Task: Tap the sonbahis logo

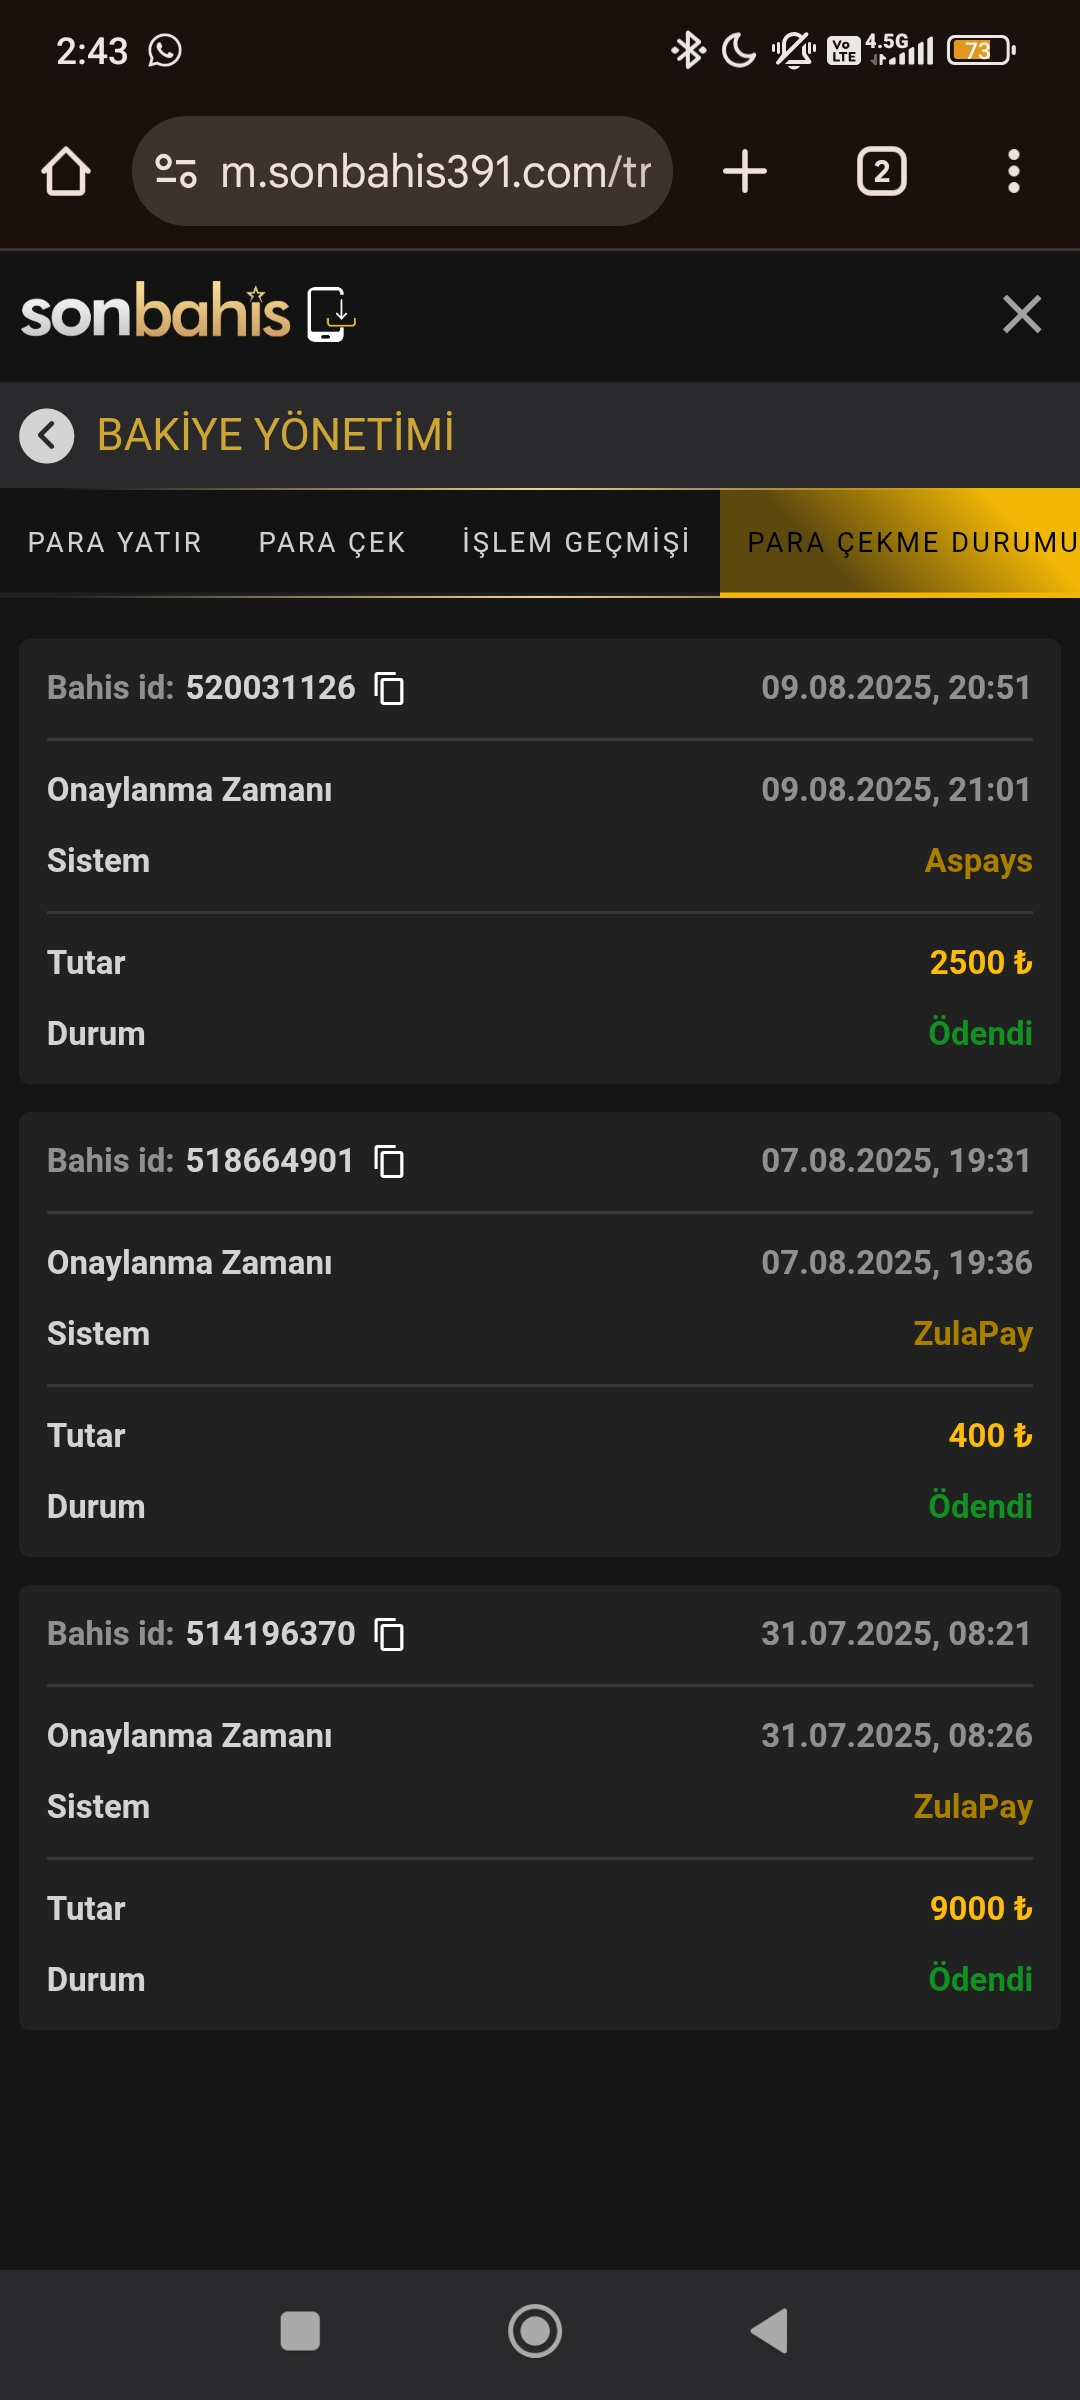Action: tap(155, 313)
